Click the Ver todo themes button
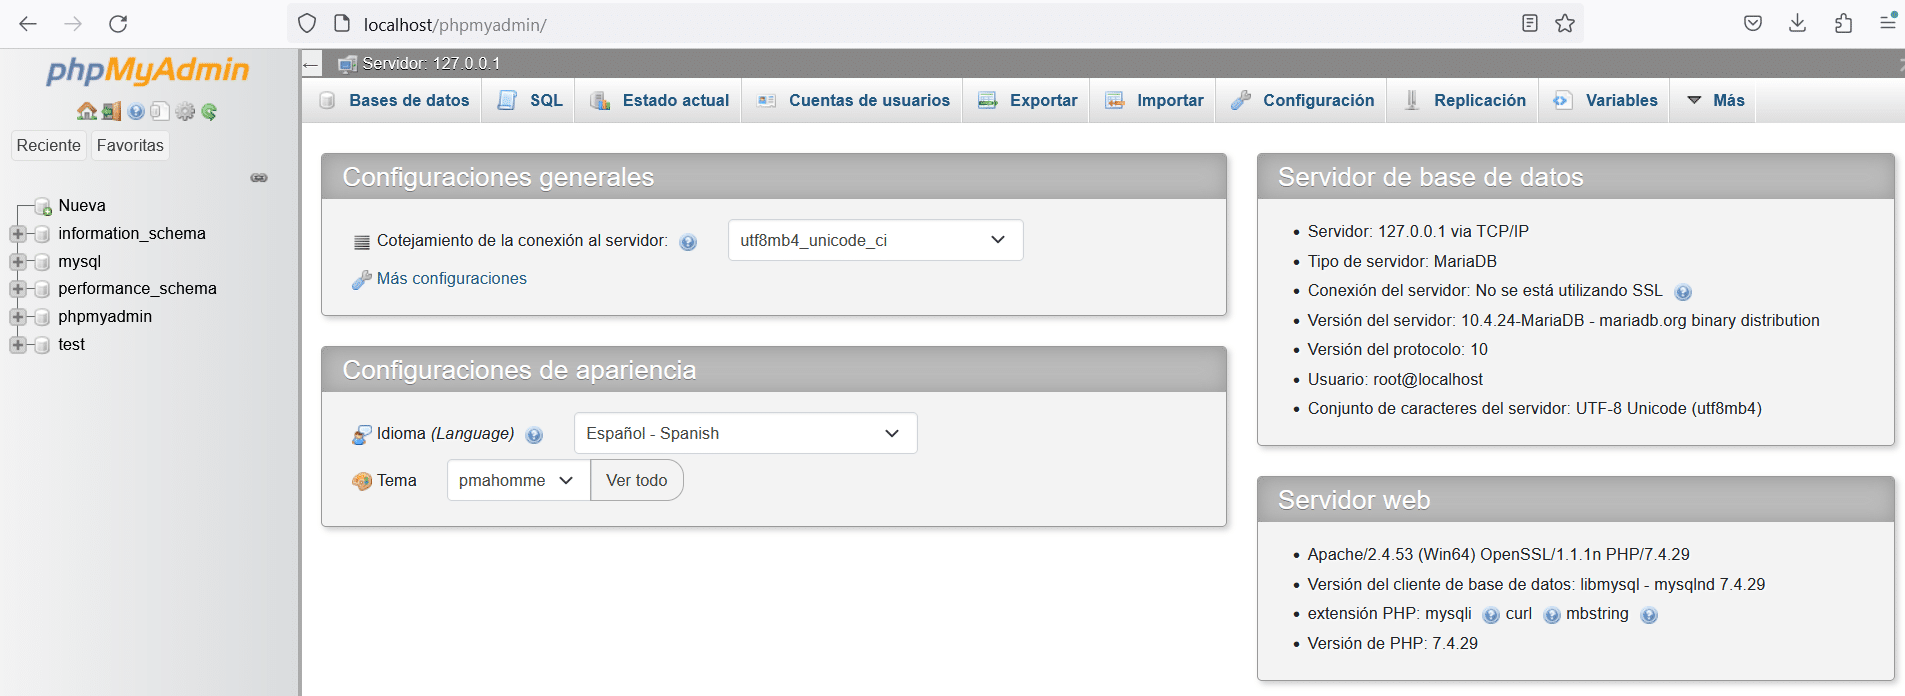 click(637, 480)
